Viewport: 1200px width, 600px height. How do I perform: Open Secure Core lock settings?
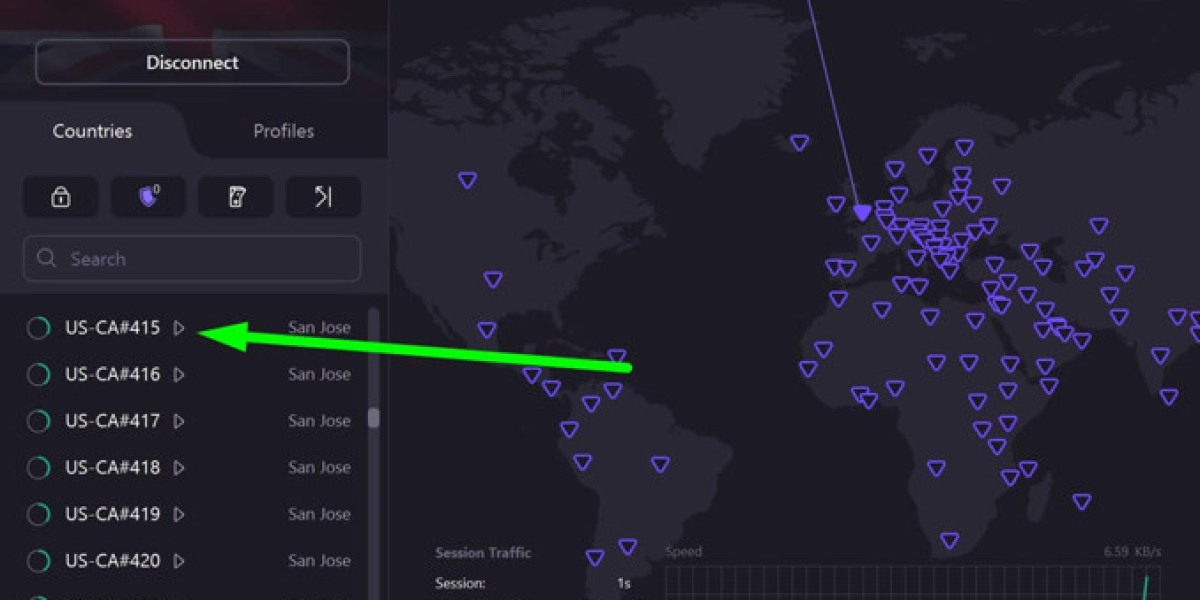60,197
